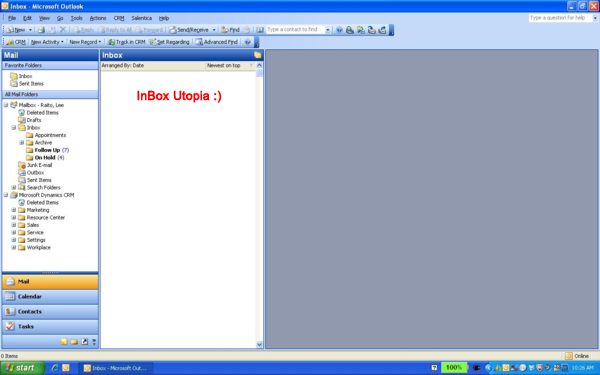Collapse the Mailbox - Raito, Lee tree
The image size is (600, 375).
click(x=6, y=105)
